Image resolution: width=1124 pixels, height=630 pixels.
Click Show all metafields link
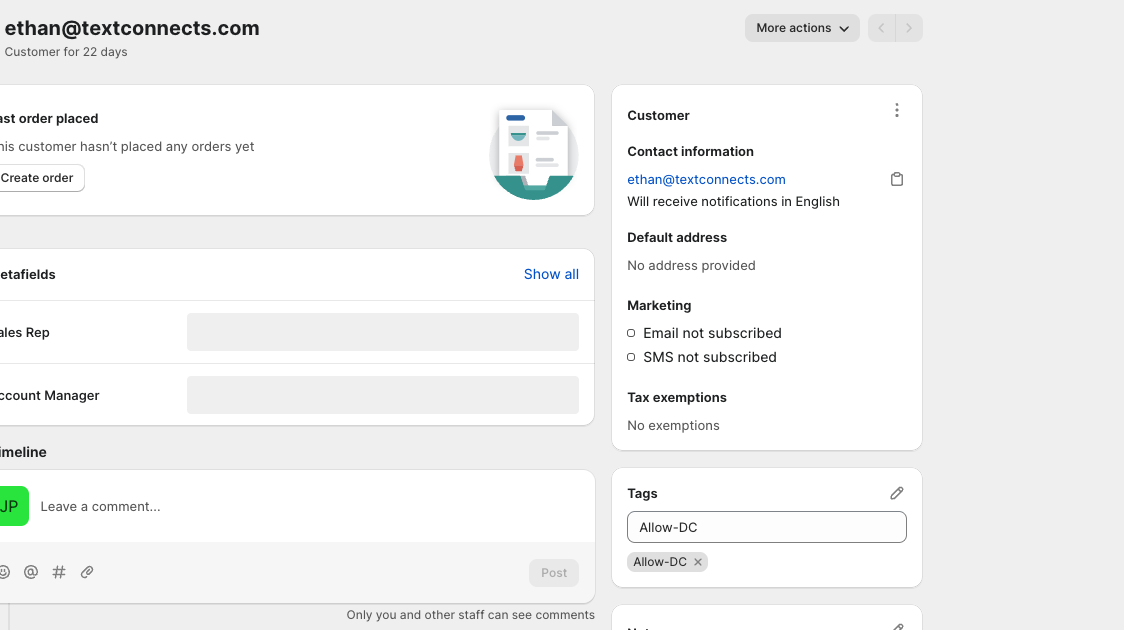click(551, 274)
